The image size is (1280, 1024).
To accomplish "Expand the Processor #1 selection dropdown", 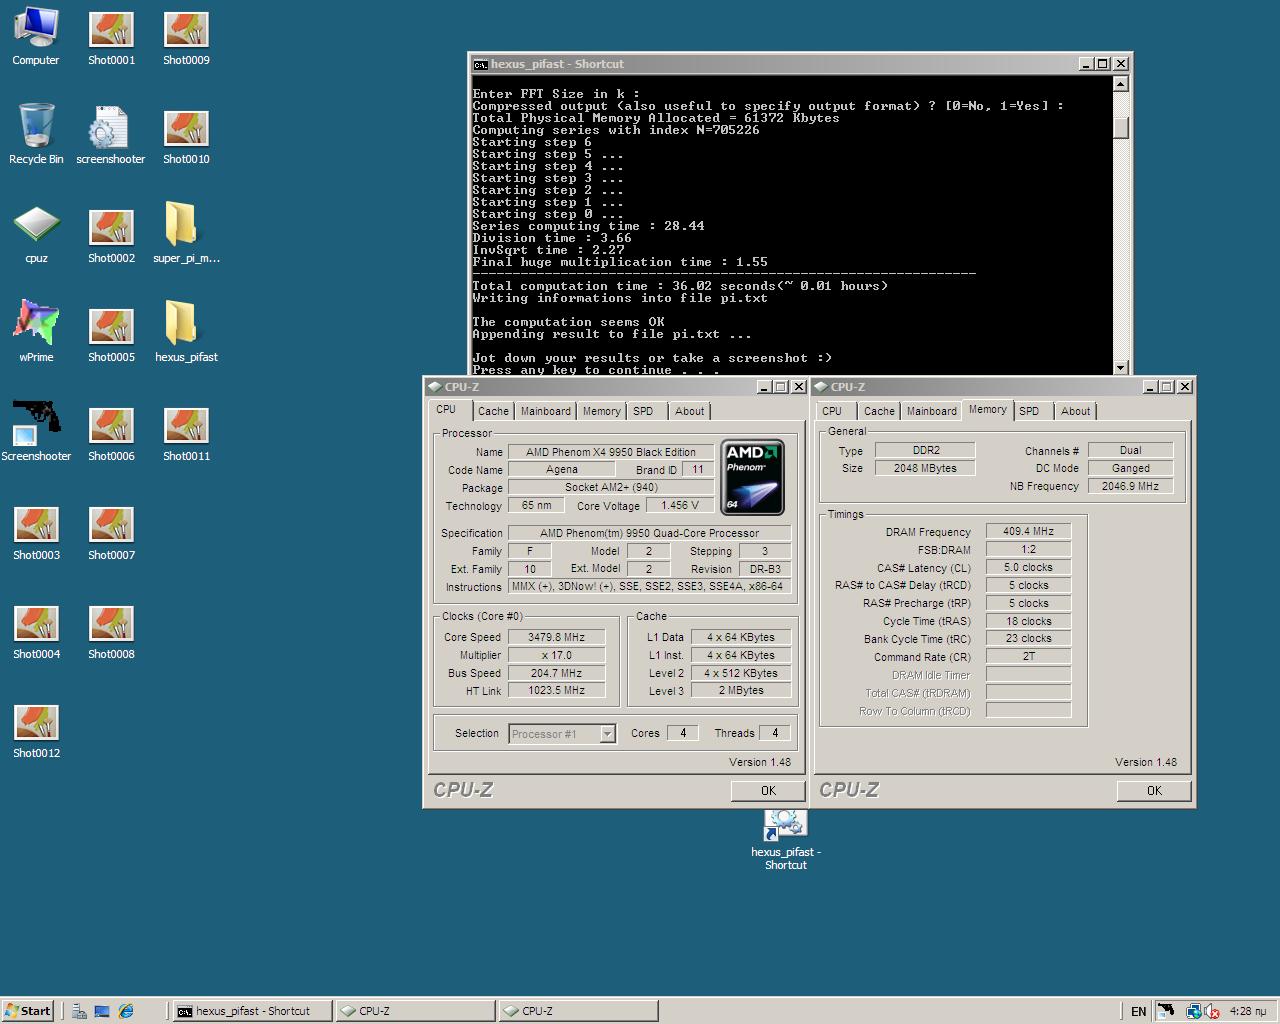I will pos(607,734).
